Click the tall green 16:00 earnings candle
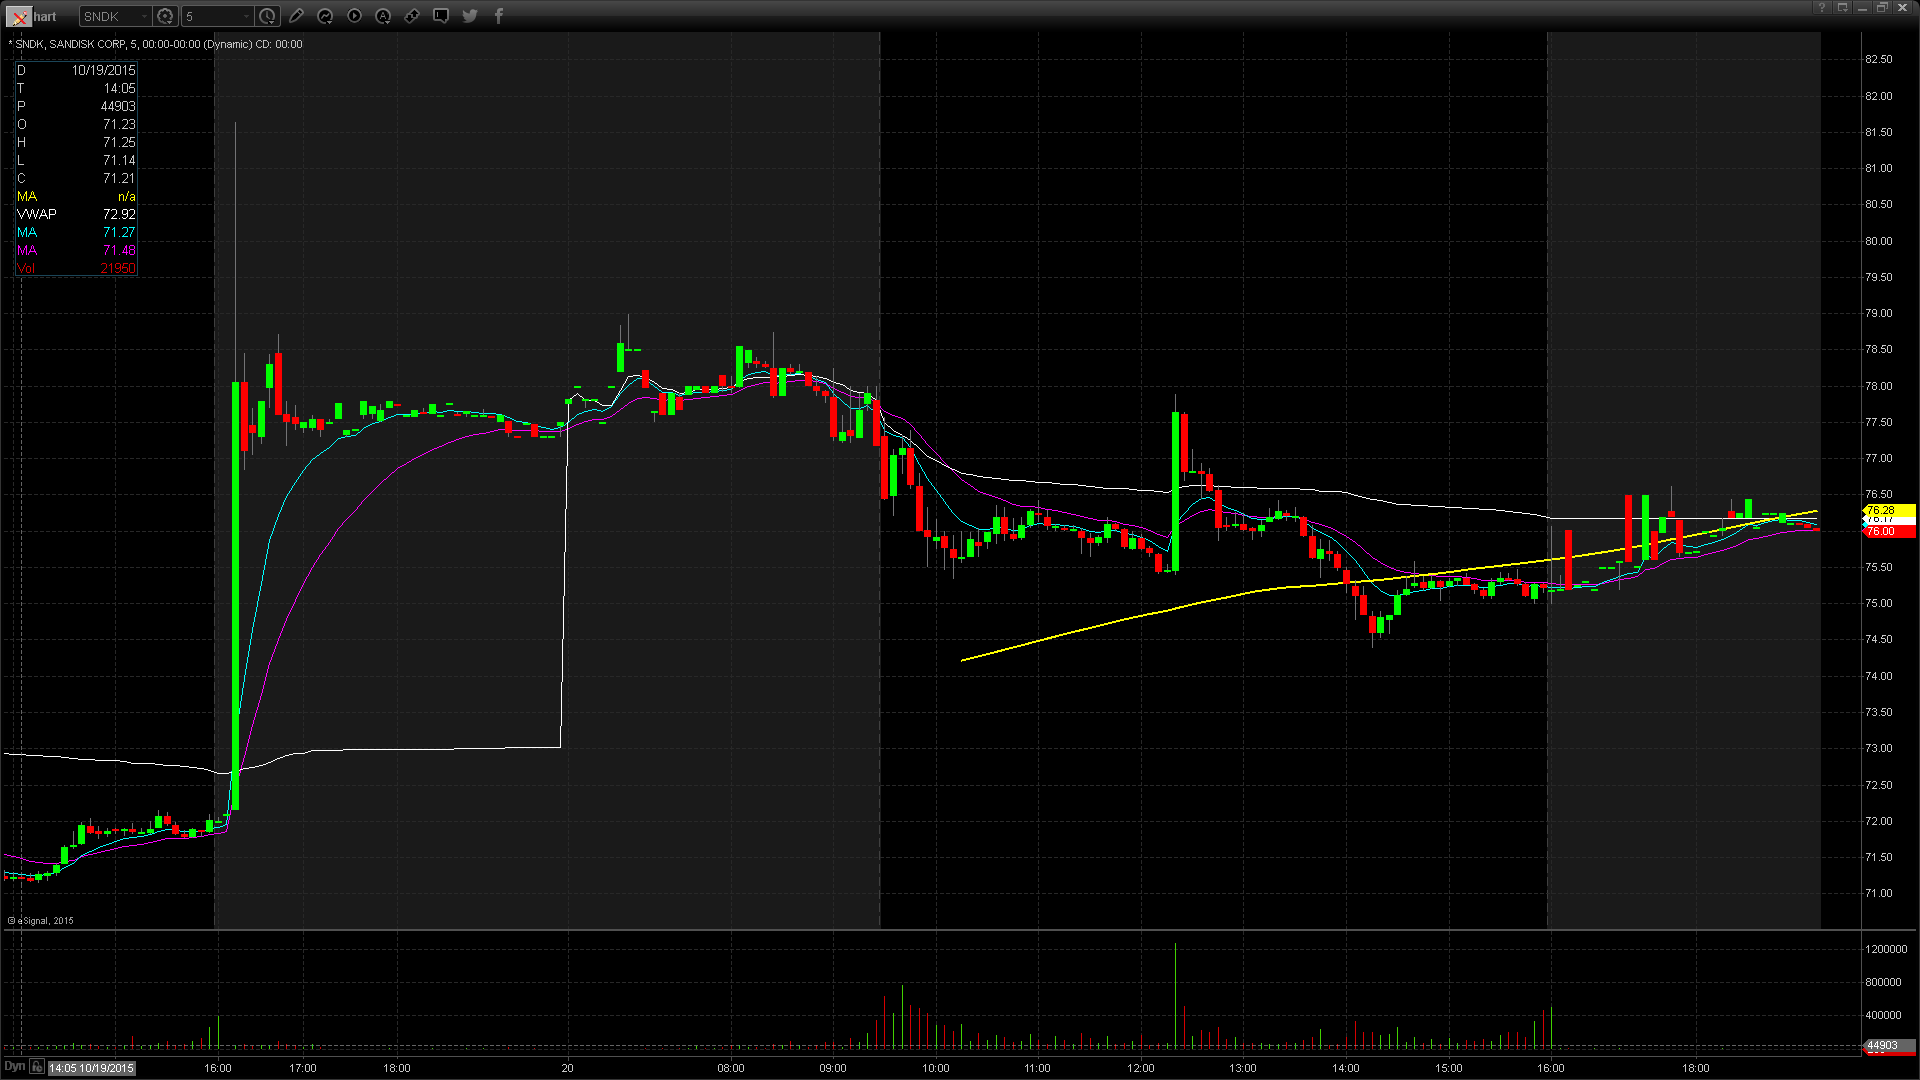1920x1080 pixels. tap(236, 595)
